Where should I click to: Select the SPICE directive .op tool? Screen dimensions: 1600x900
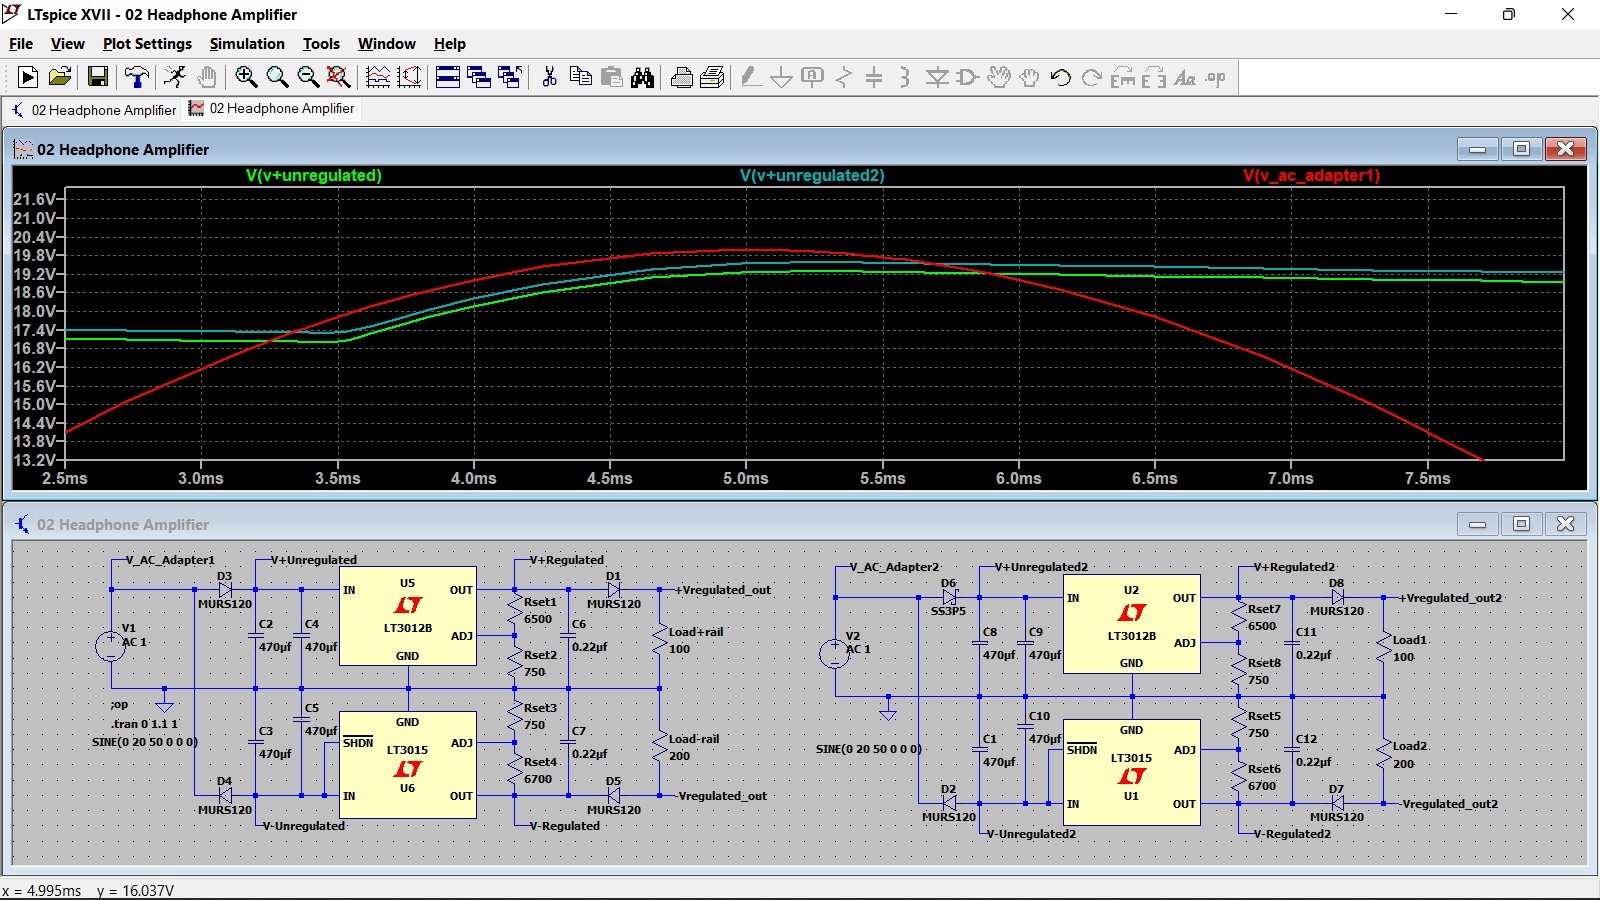tap(1216, 77)
